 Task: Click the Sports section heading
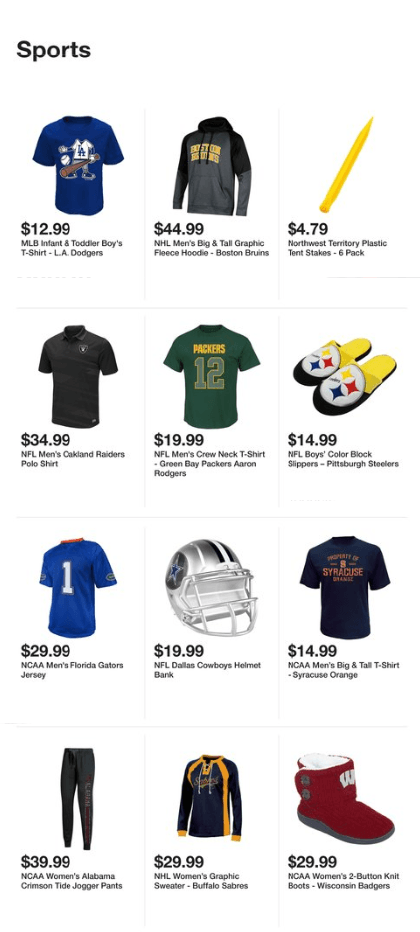[53, 50]
